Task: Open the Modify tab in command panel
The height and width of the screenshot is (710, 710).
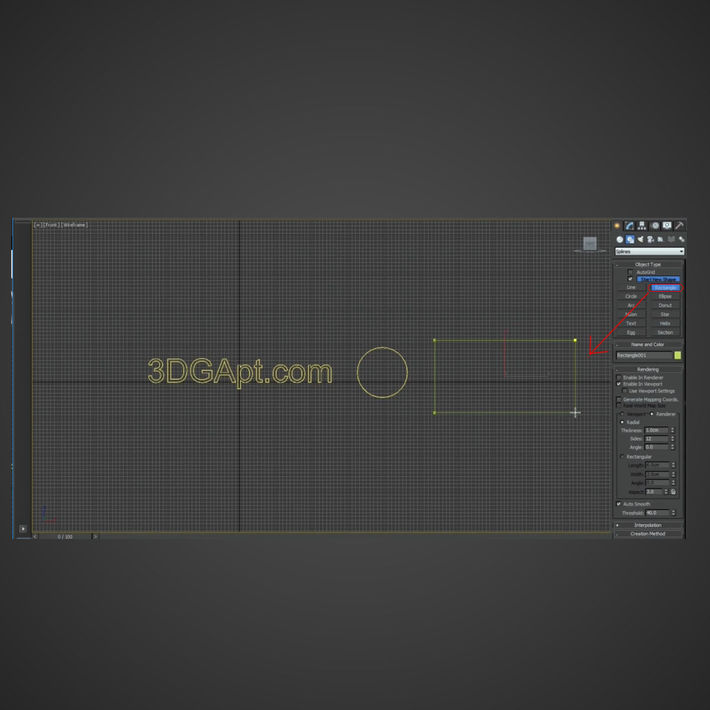Action: click(629, 225)
